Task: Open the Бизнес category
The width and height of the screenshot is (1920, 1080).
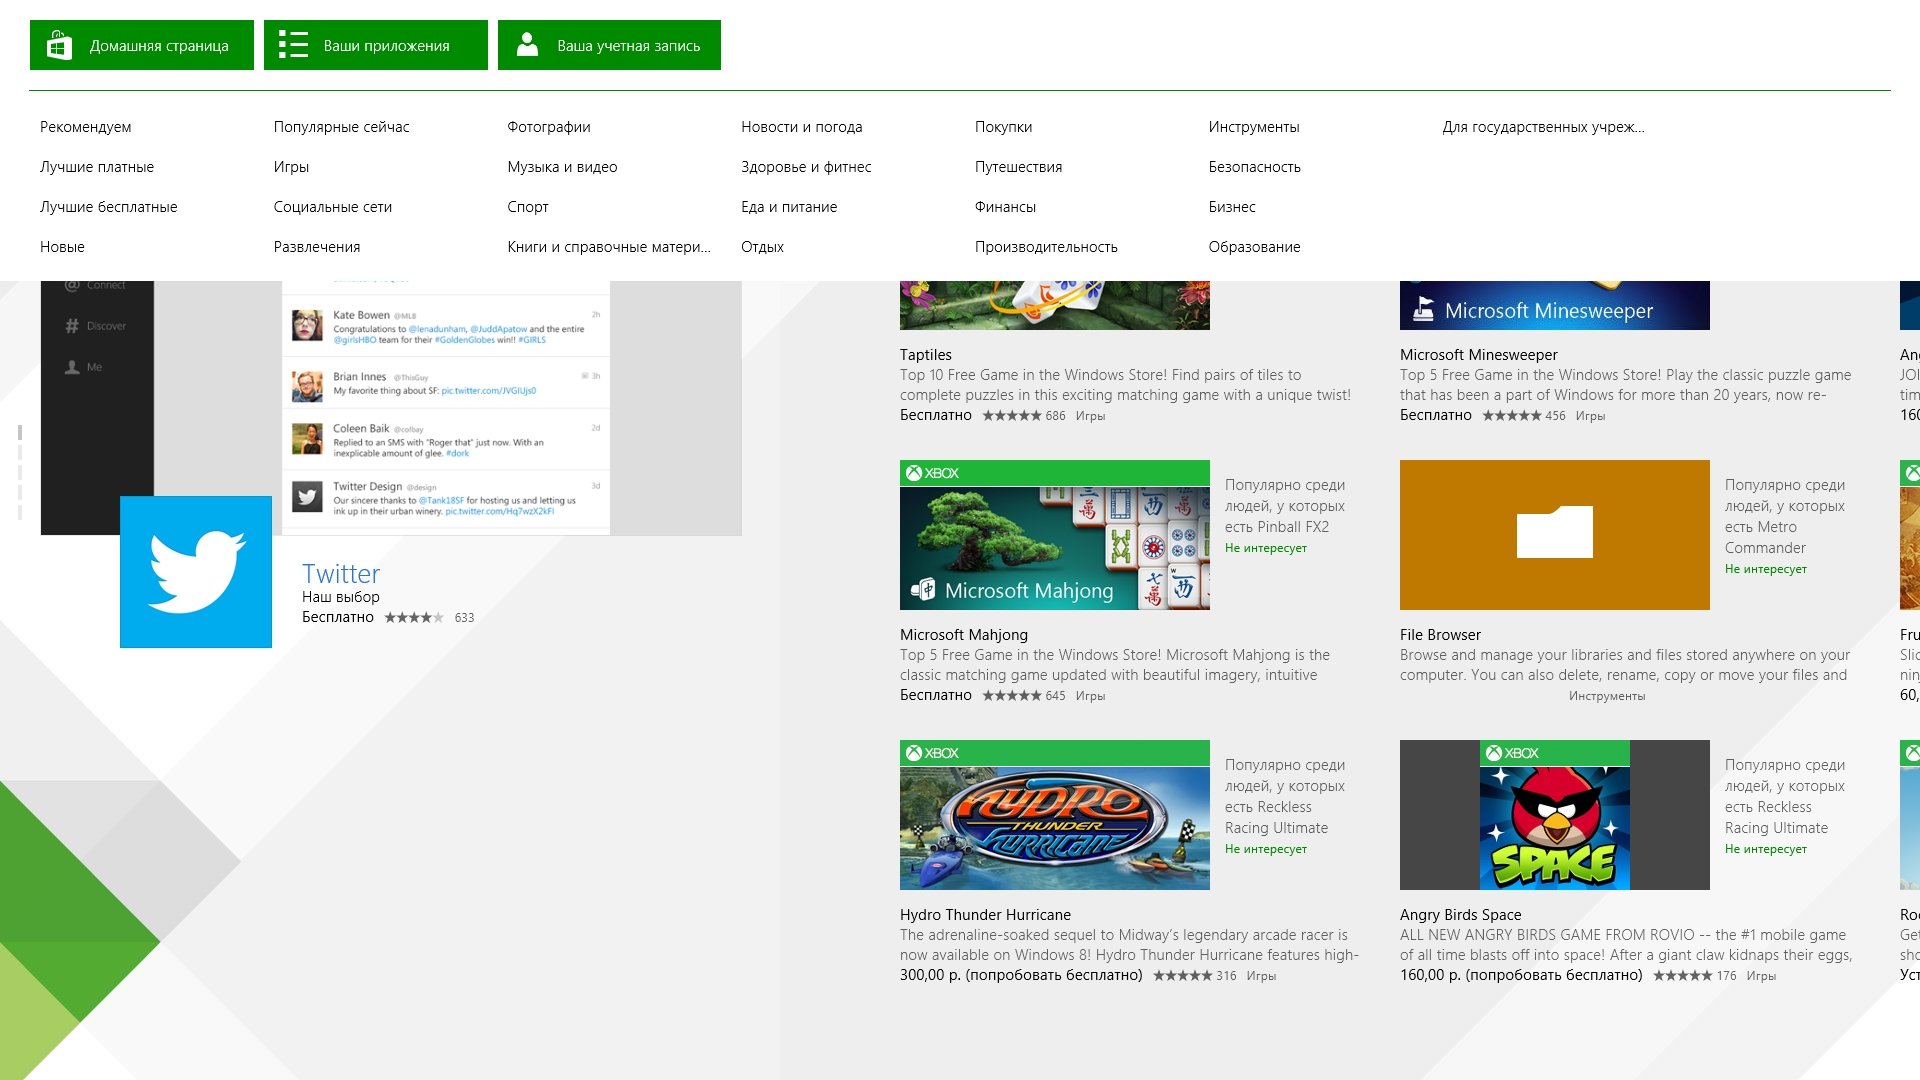Action: pos(1232,207)
